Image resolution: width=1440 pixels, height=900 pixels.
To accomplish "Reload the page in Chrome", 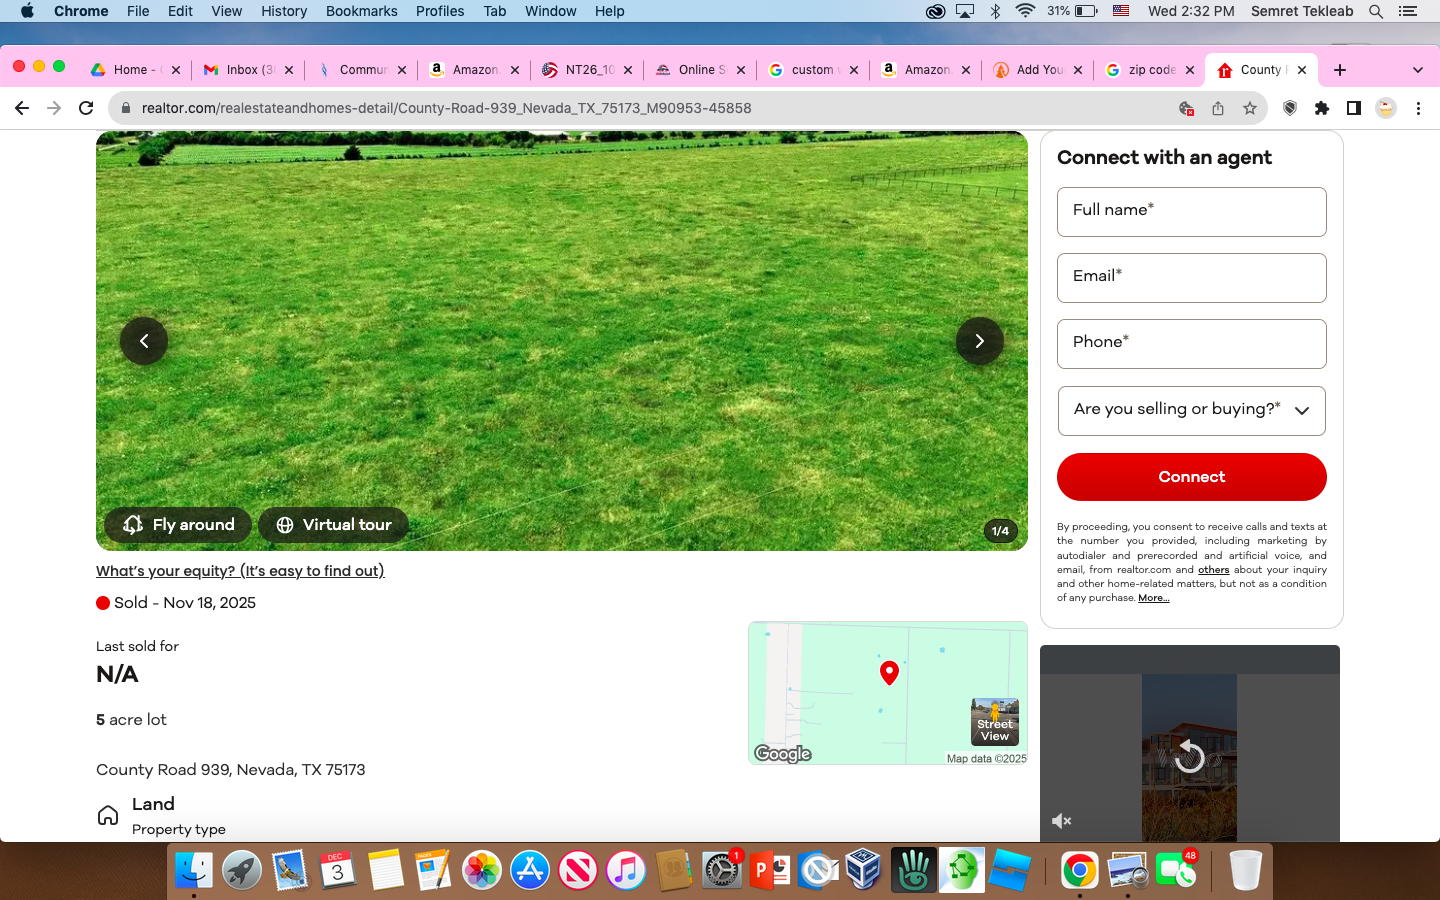I will click(86, 108).
